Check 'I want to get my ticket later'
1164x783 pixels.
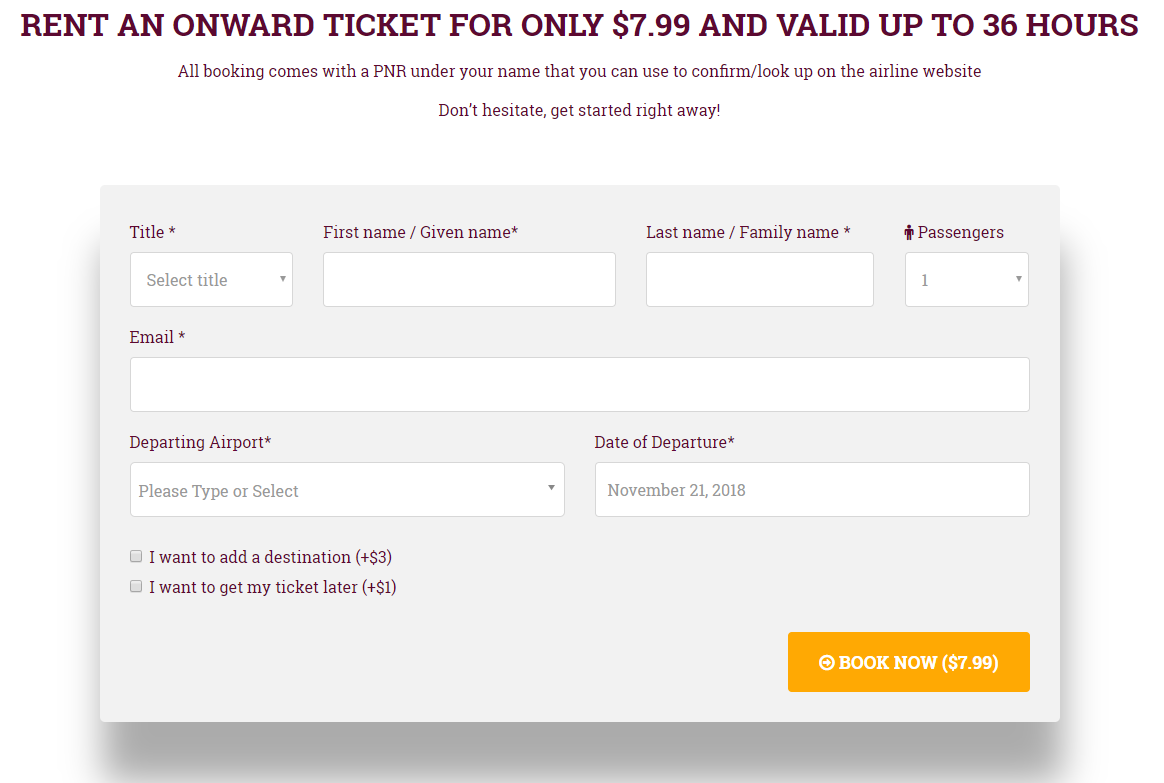coord(136,586)
